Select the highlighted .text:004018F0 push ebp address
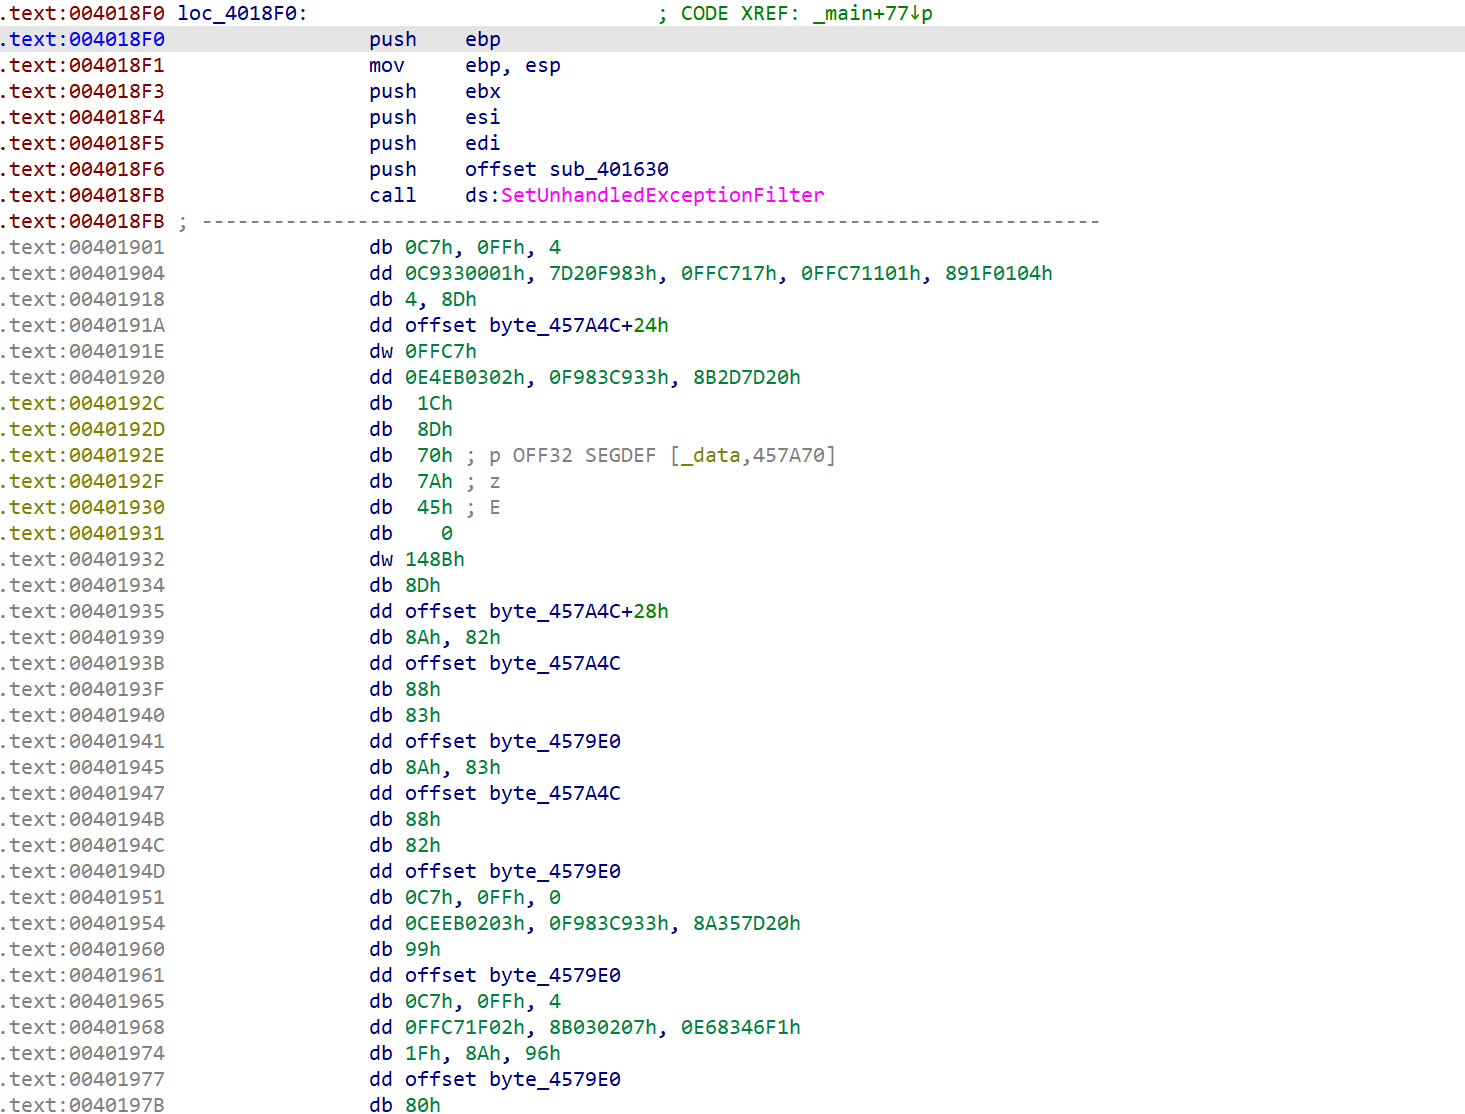Viewport: 1465px width, 1114px height. [84, 39]
